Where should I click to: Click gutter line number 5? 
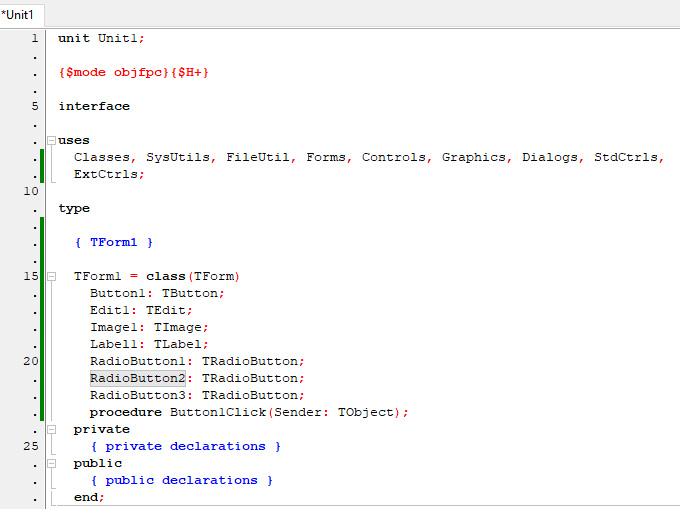(x=34, y=106)
